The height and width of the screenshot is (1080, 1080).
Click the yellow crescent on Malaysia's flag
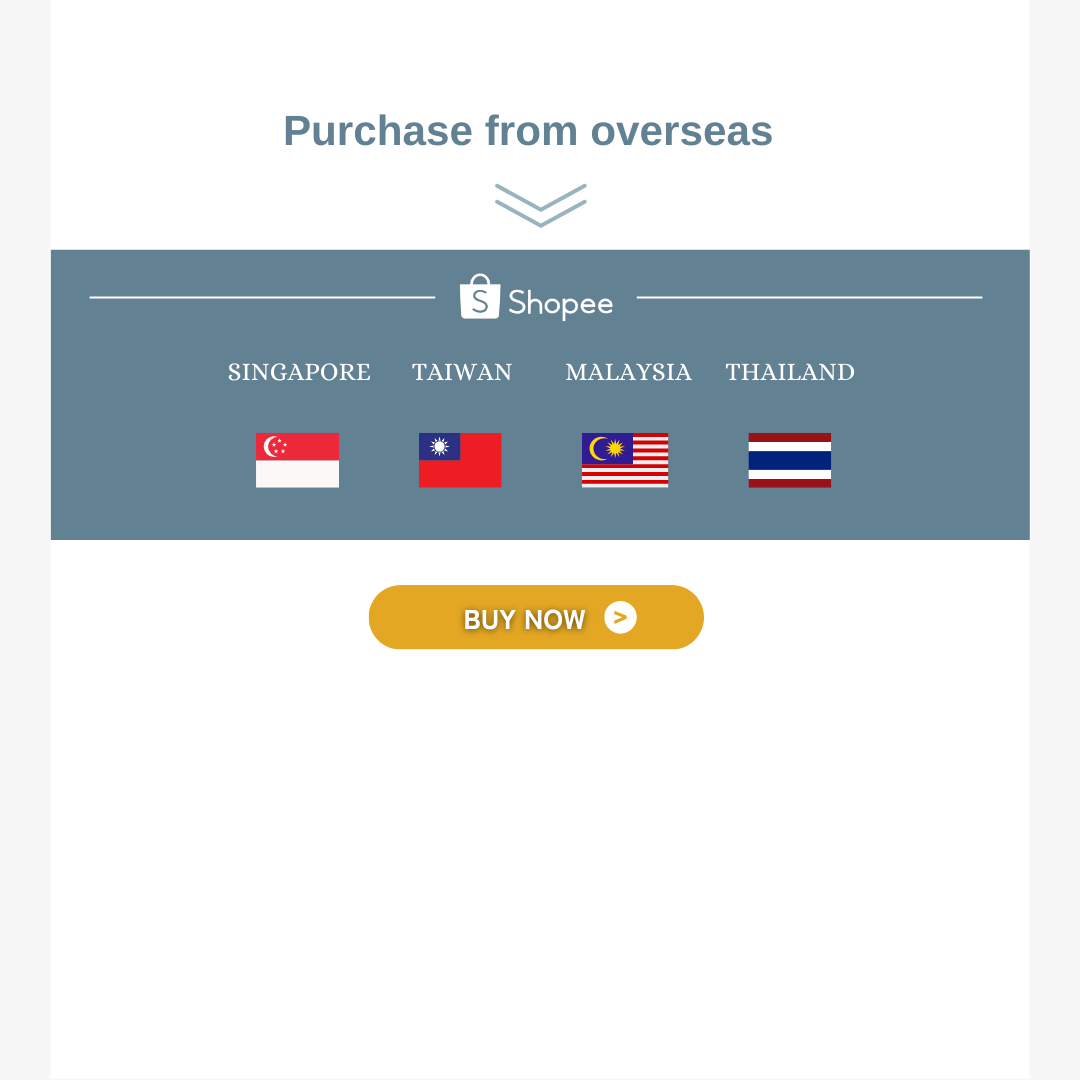[x=598, y=448]
